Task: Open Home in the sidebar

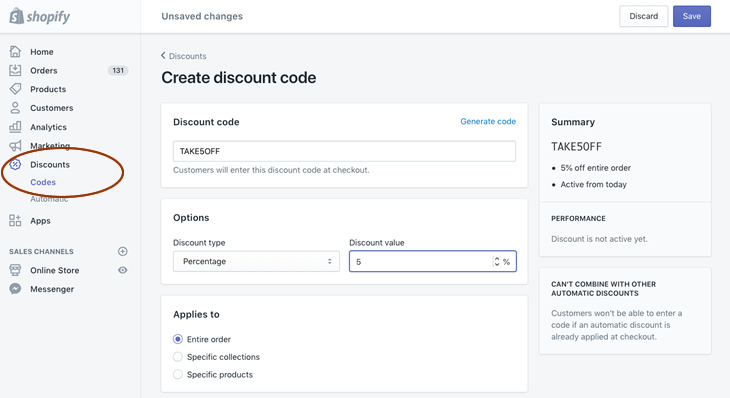Action: point(41,52)
